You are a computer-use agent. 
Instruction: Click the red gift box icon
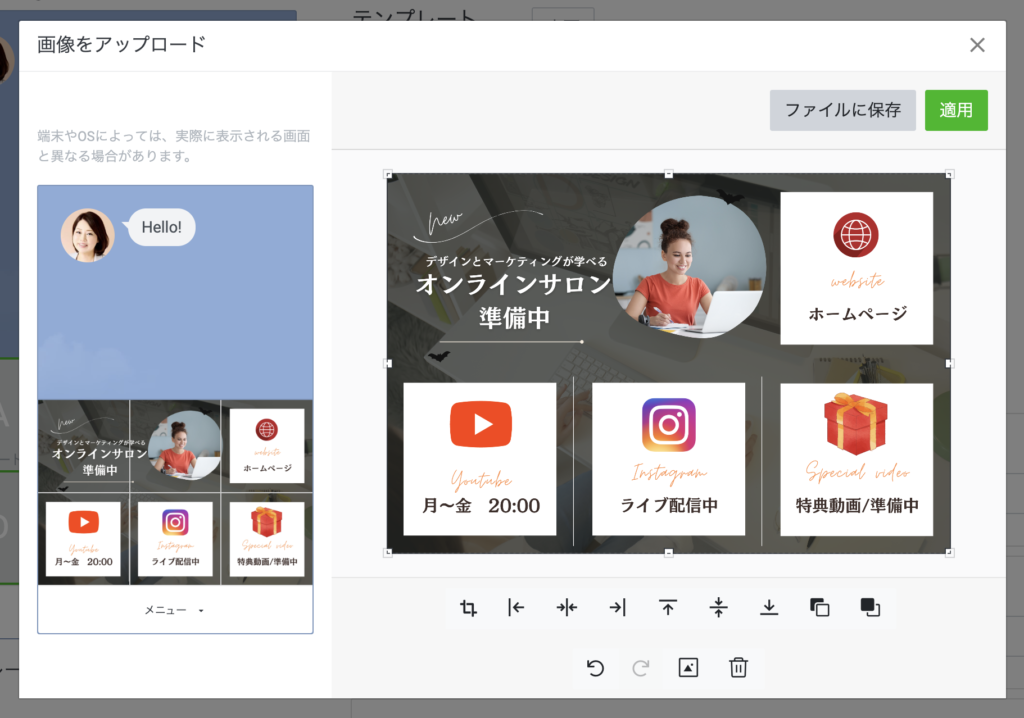[856, 423]
